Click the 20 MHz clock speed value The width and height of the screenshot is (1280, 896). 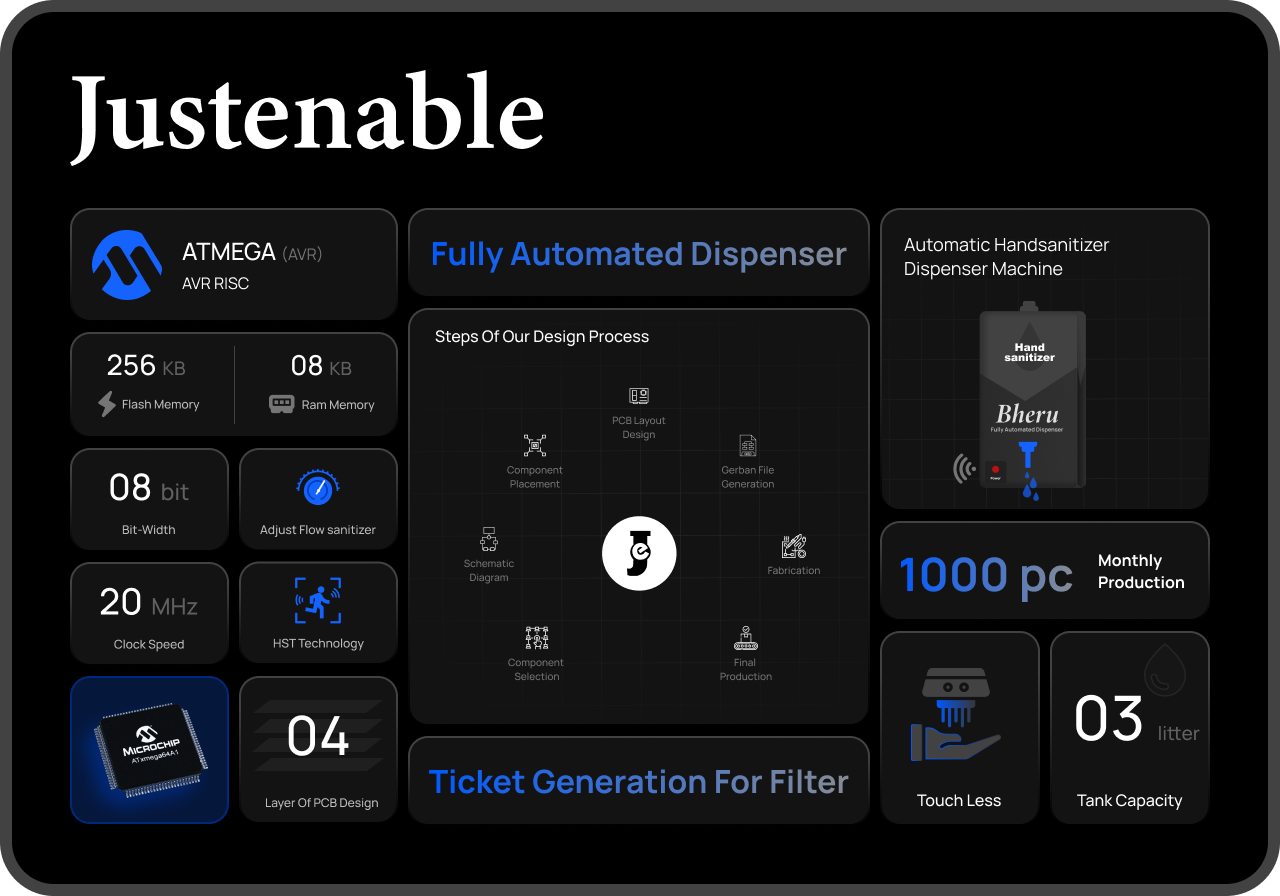[149, 603]
